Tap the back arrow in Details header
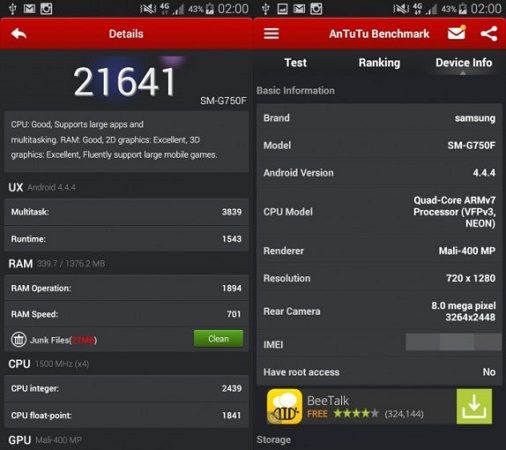Image resolution: width=506 pixels, height=450 pixels. pos(19,34)
